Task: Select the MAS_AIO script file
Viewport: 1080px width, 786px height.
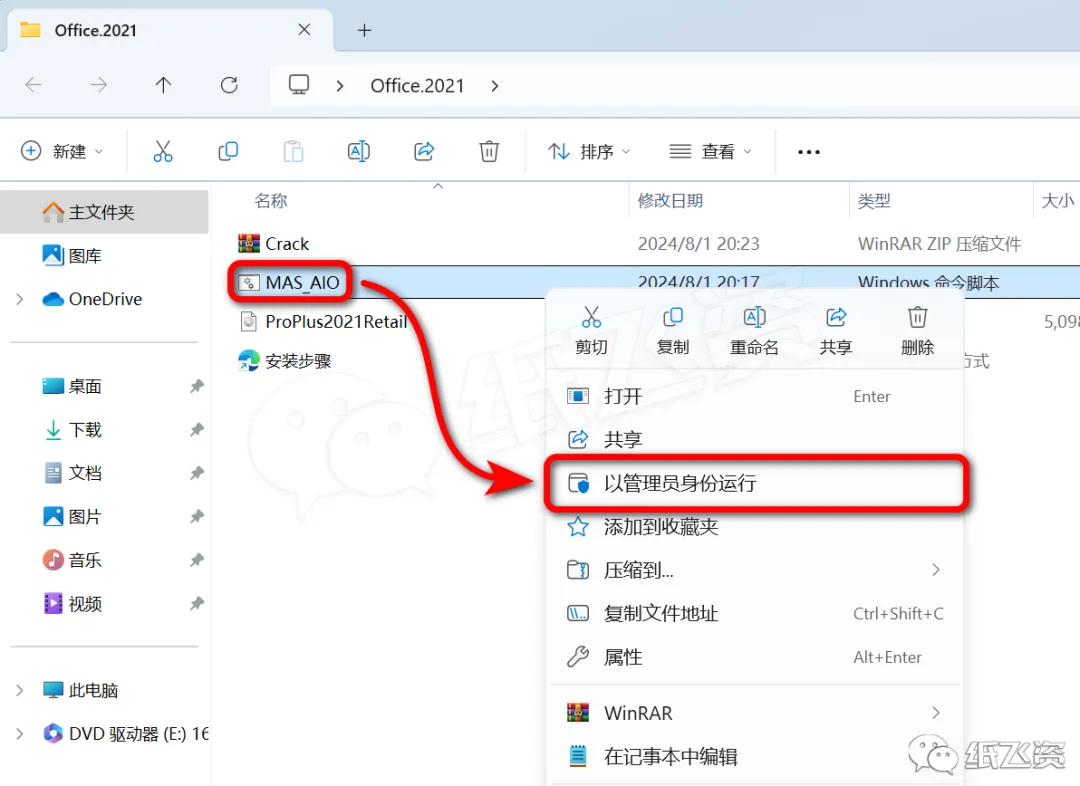Action: [x=289, y=282]
